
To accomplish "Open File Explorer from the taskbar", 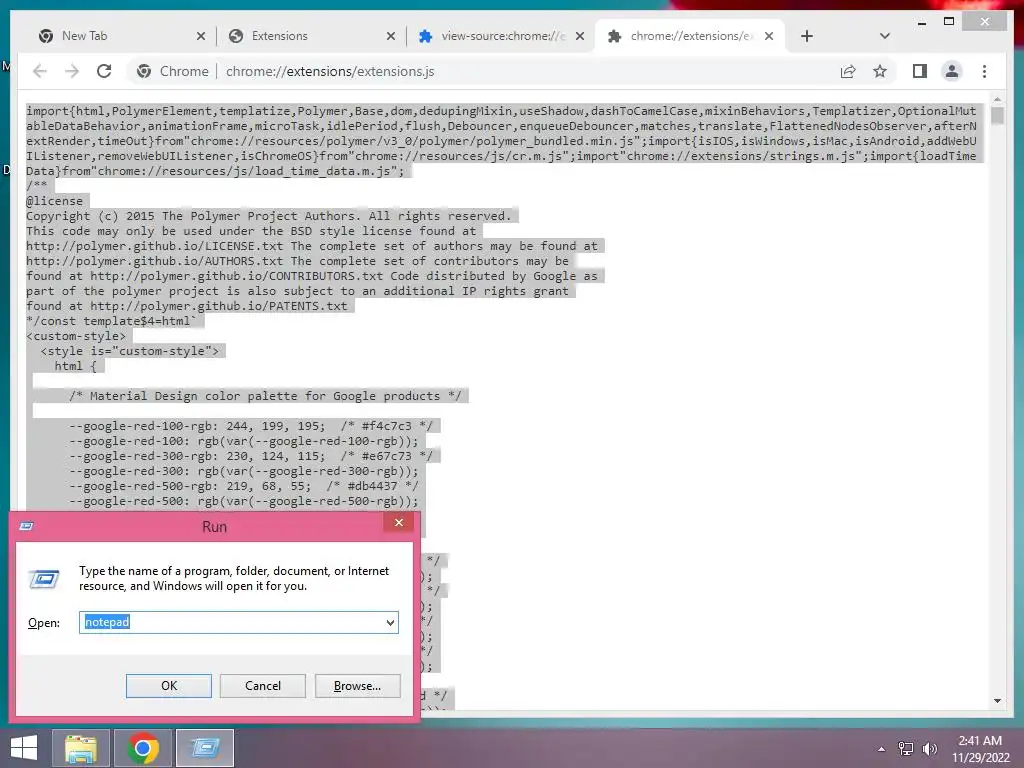I will click(x=80, y=748).
